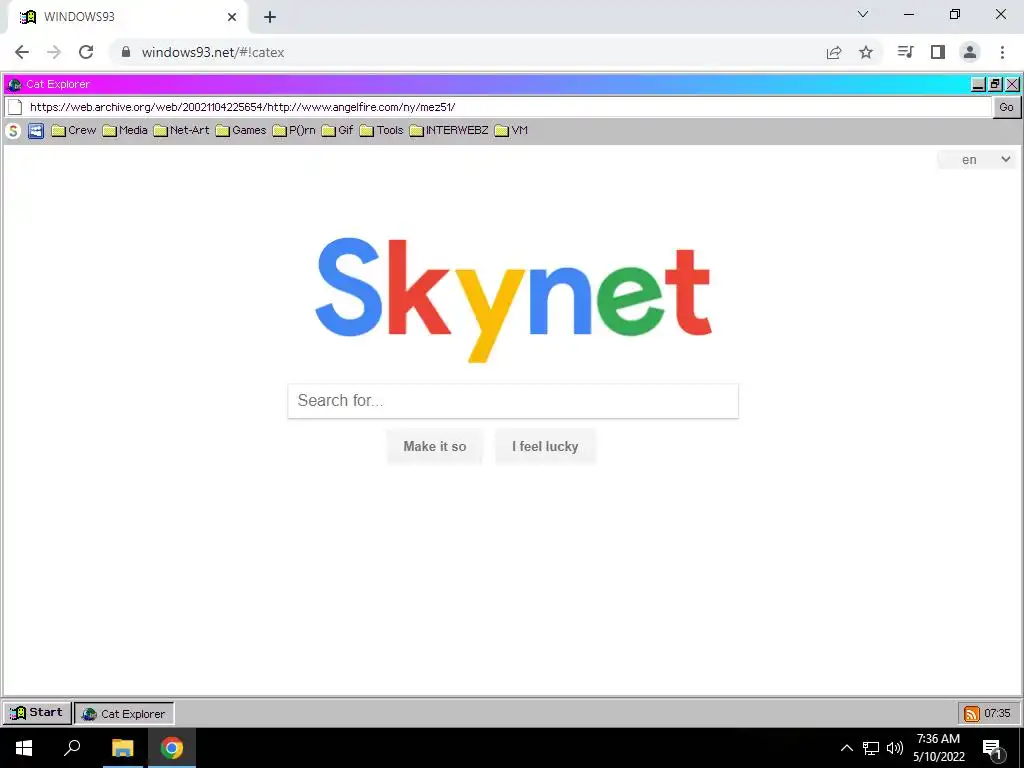Click the Windows93 clock showing 07:35
Image resolution: width=1024 pixels, height=768 pixels.
click(x=997, y=713)
